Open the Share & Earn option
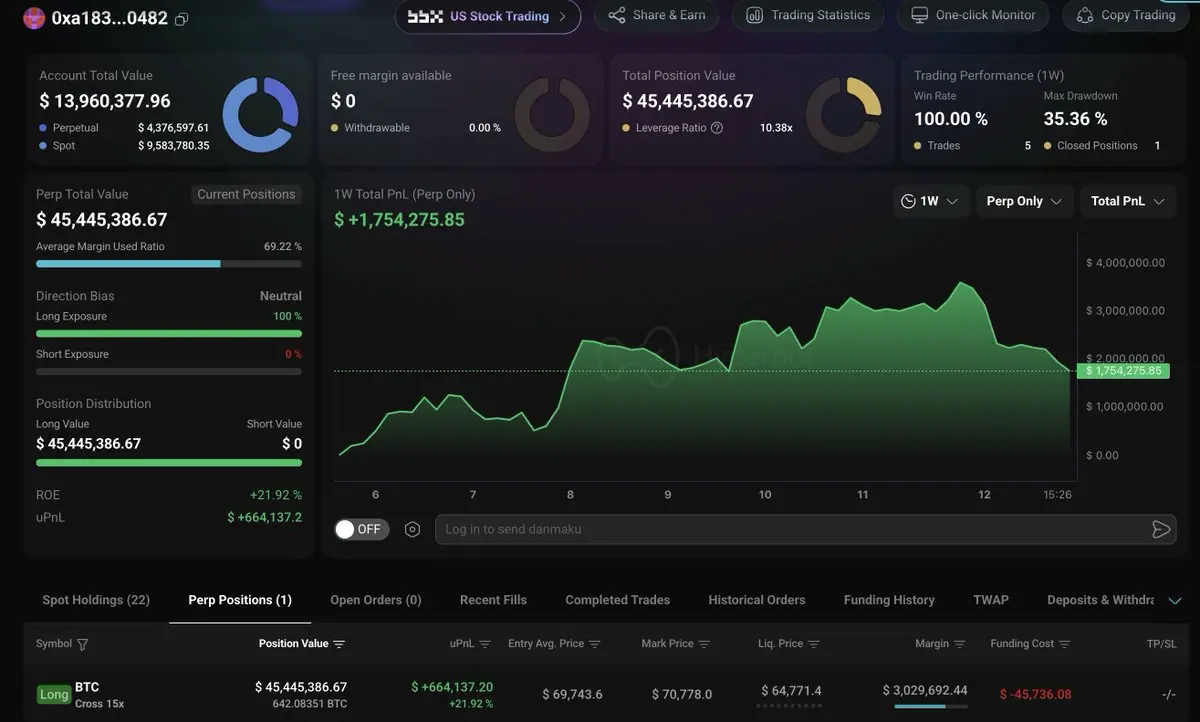Image resolution: width=1200 pixels, height=722 pixels. (x=657, y=15)
